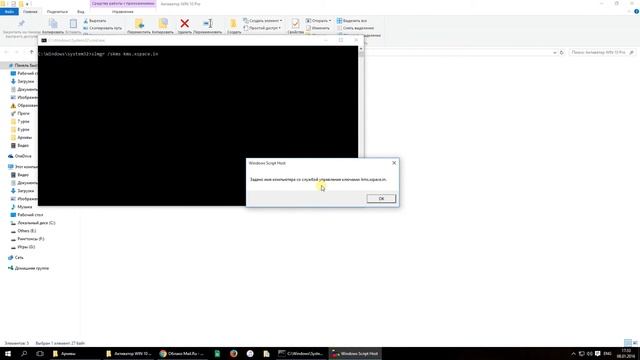640x360 pixels.
Task: Click the Properties icon with checkmark
Action: tap(295, 24)
